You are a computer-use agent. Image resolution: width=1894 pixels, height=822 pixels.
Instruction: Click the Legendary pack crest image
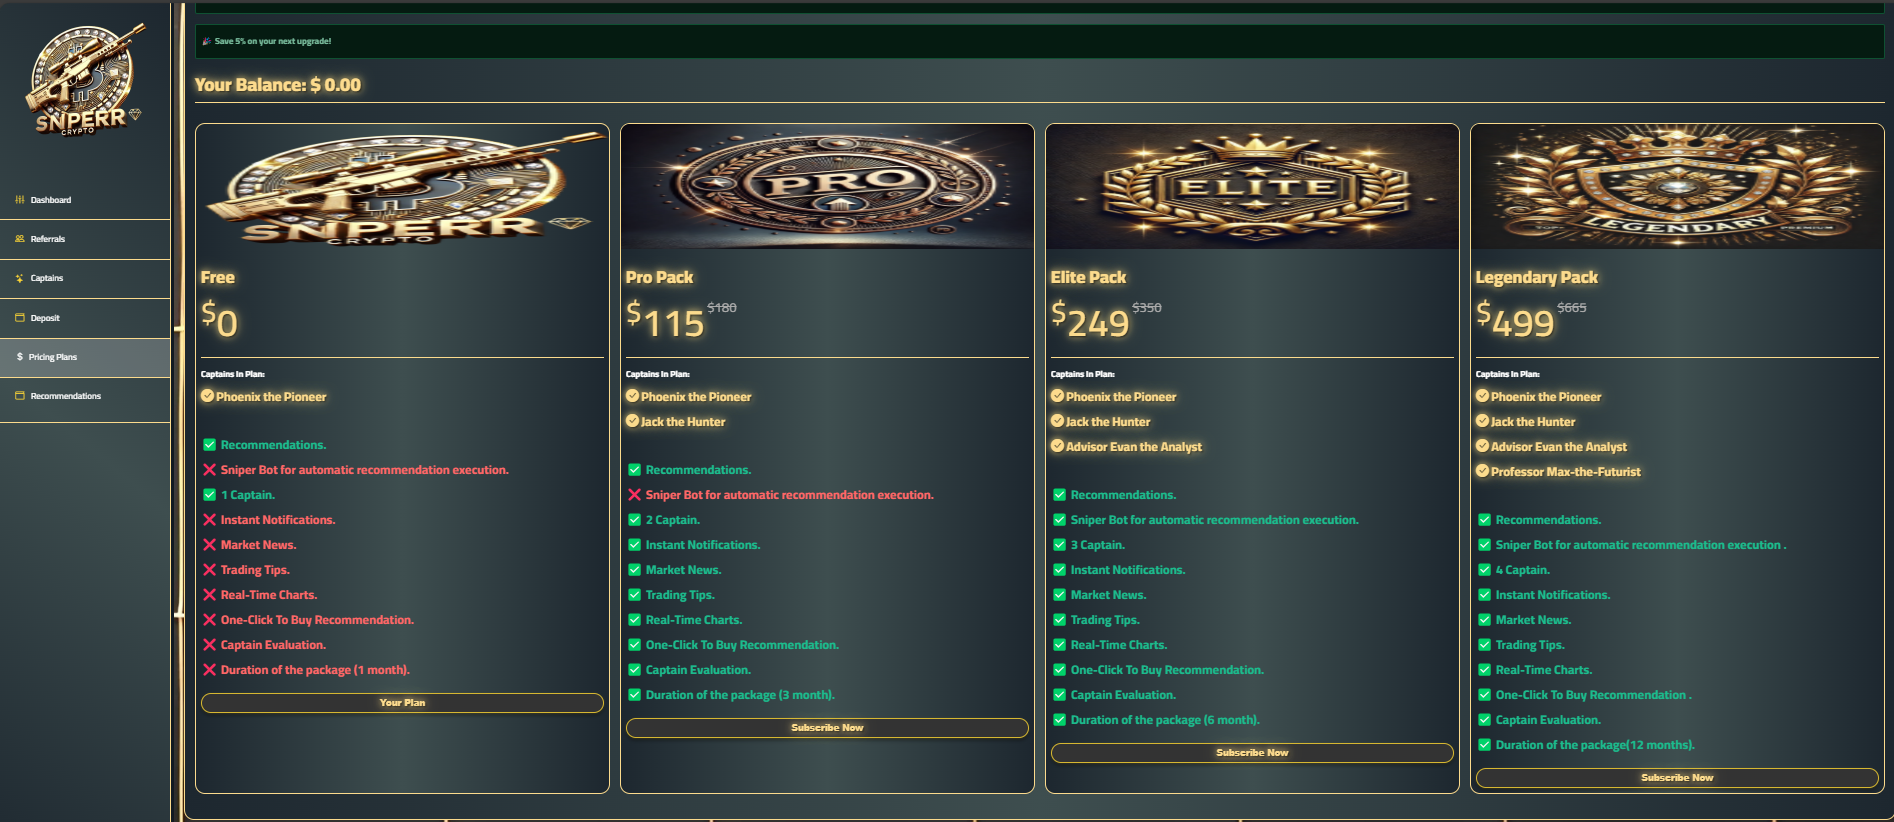(1677, 187)
